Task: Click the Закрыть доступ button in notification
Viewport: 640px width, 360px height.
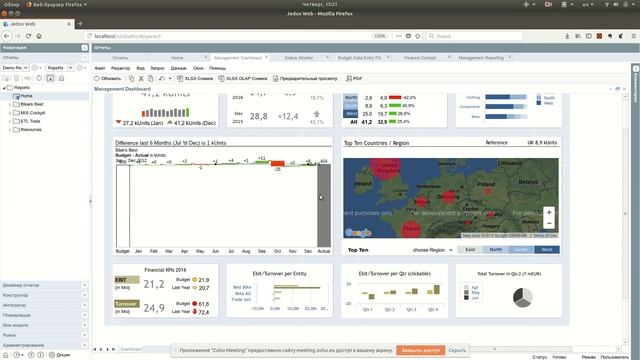Action: tap(421, 350)
